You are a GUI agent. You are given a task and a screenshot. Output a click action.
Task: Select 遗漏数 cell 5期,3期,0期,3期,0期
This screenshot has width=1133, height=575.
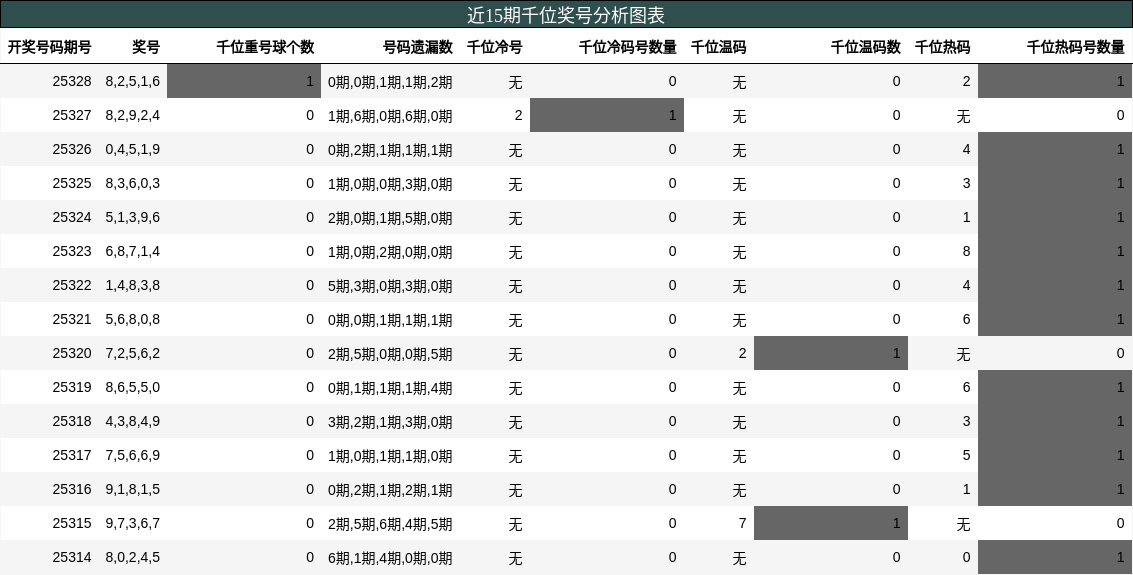pos(390,286)
